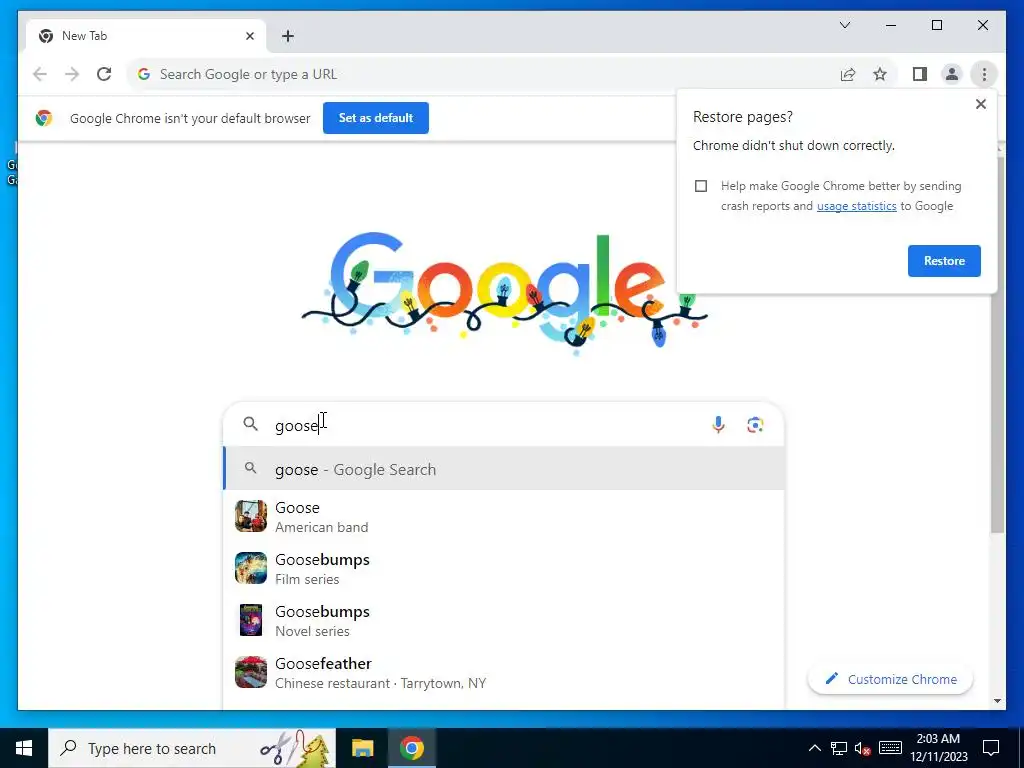
Task: Click the scrollbar down arrow
Action: click(997, 701)
